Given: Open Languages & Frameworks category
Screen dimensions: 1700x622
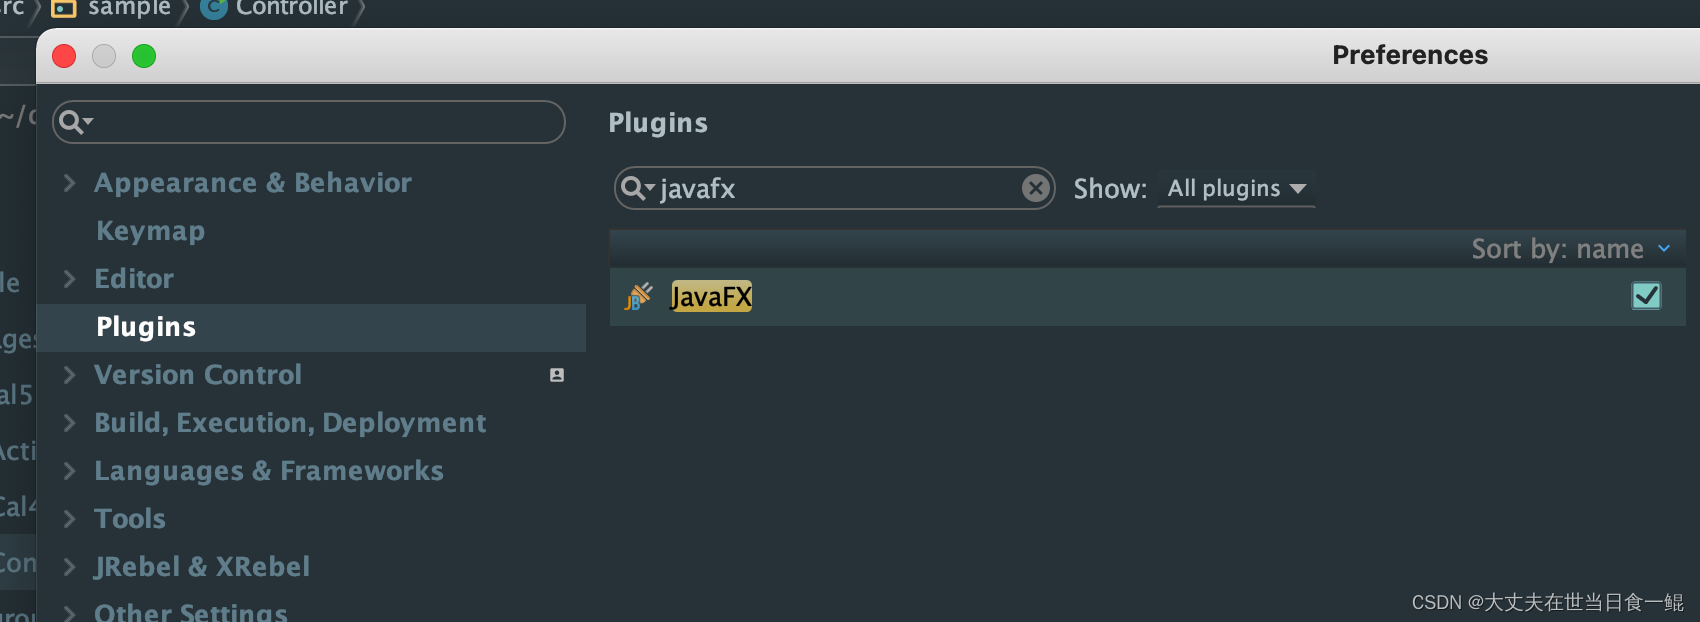Looking at the screenshot, I should 269,471.
